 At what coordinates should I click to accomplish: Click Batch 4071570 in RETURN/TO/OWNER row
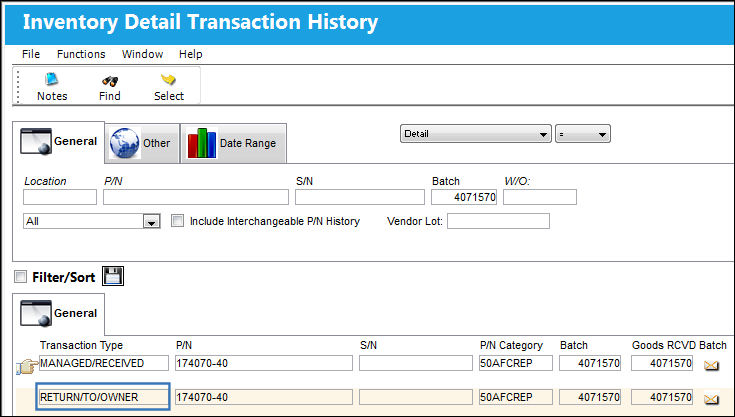[x=590, y=397]
